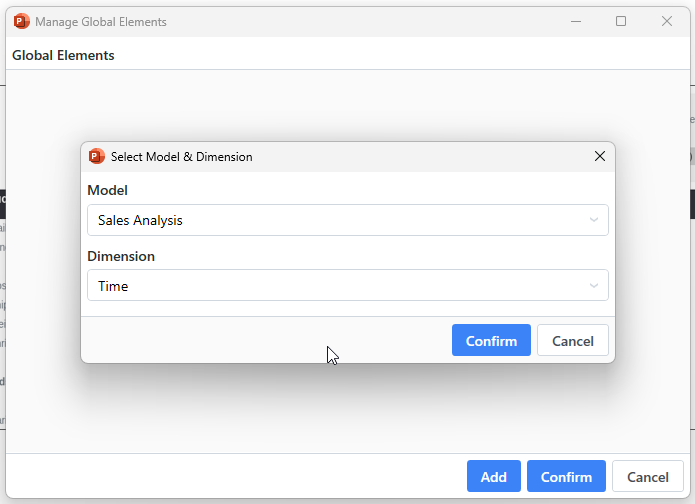Click the Select Model & Dimension title text
The height and width of the screenshot is (504, 695).
point(181,157)
